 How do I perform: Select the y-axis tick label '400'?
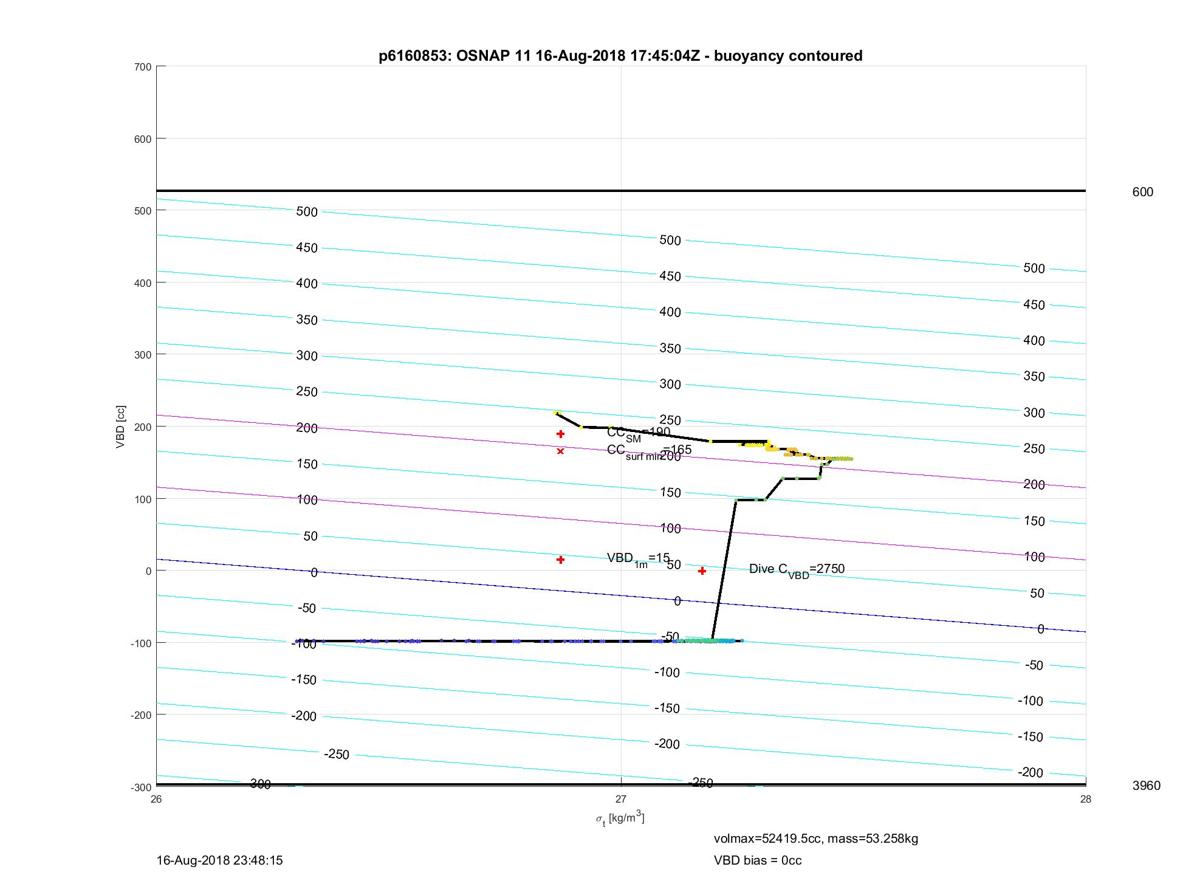click(142, 283)
